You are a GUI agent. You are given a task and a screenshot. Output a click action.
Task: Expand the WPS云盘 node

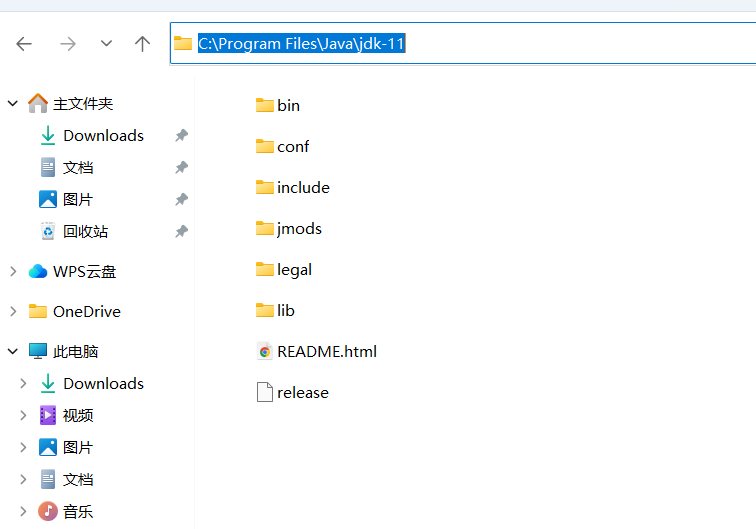[13, 271]
